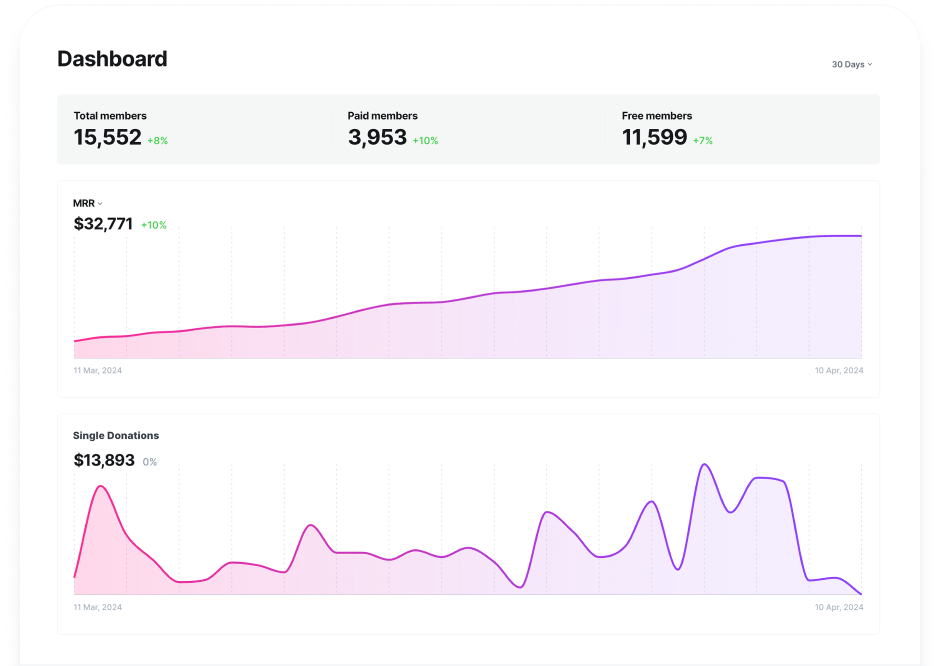
Task: Select the Paid members stat
Action: coord(383,116)
